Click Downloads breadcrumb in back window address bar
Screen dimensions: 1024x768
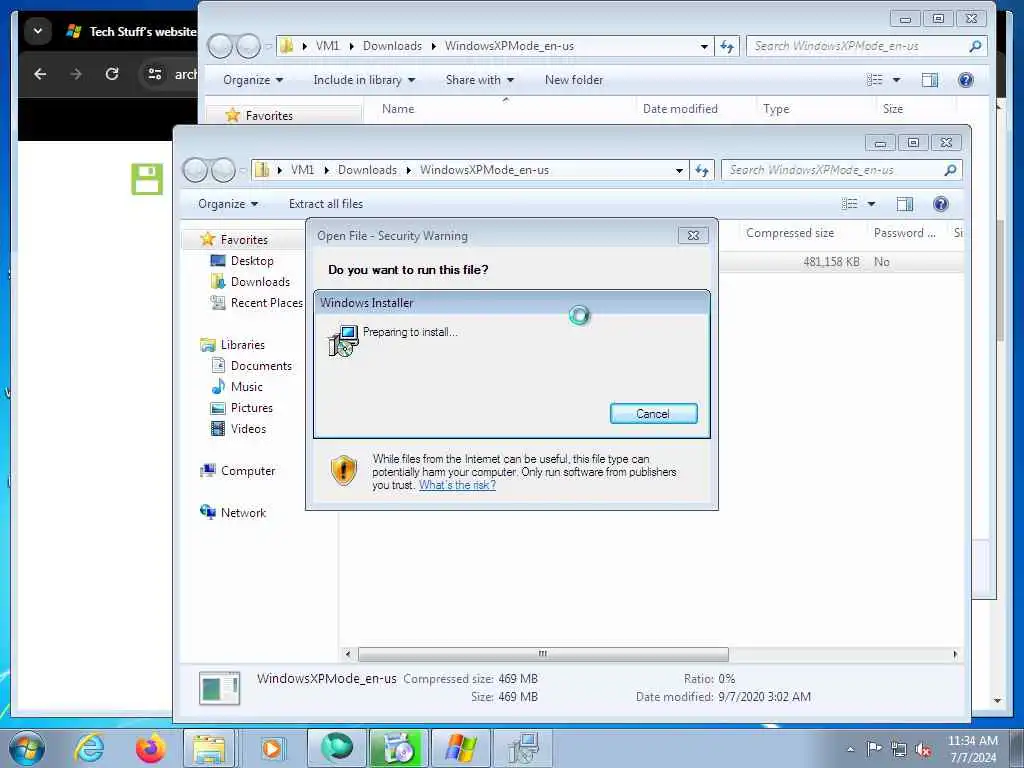tap(392, 46)
